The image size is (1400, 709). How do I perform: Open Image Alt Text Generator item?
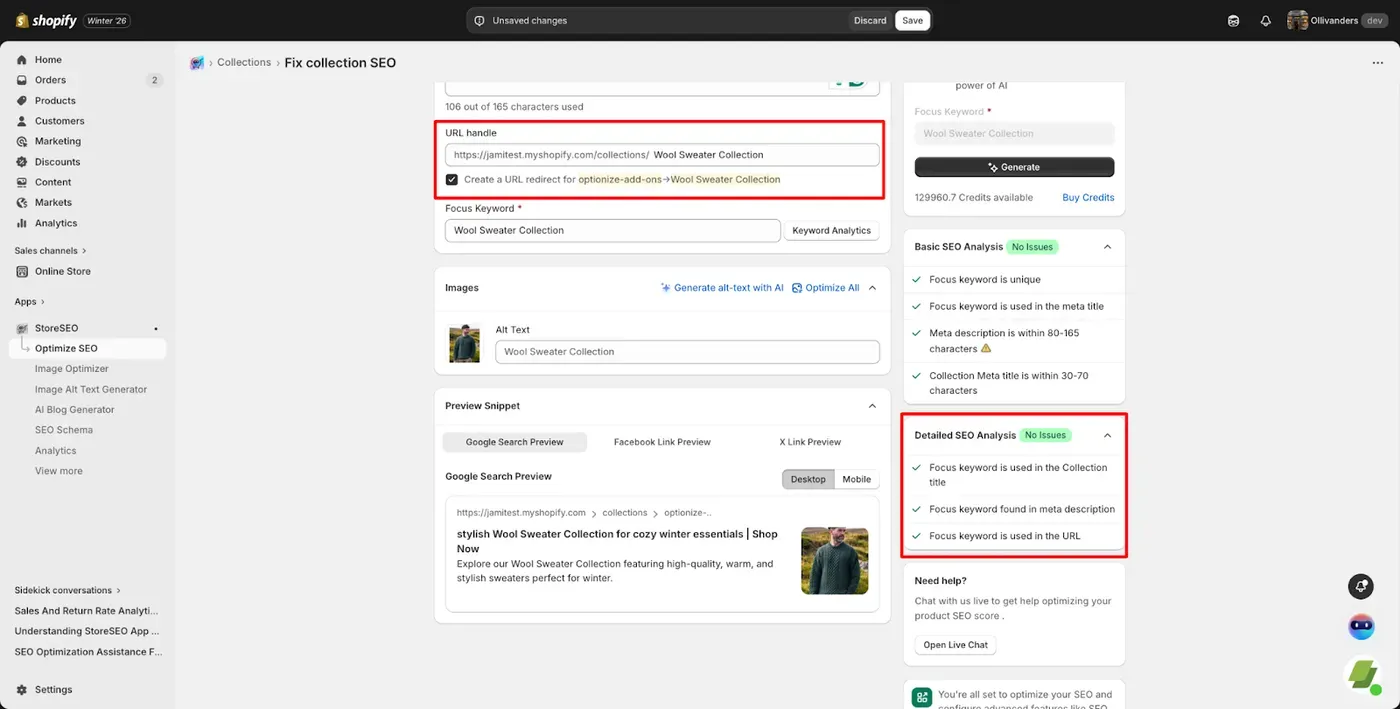click(x=91, y=389)
